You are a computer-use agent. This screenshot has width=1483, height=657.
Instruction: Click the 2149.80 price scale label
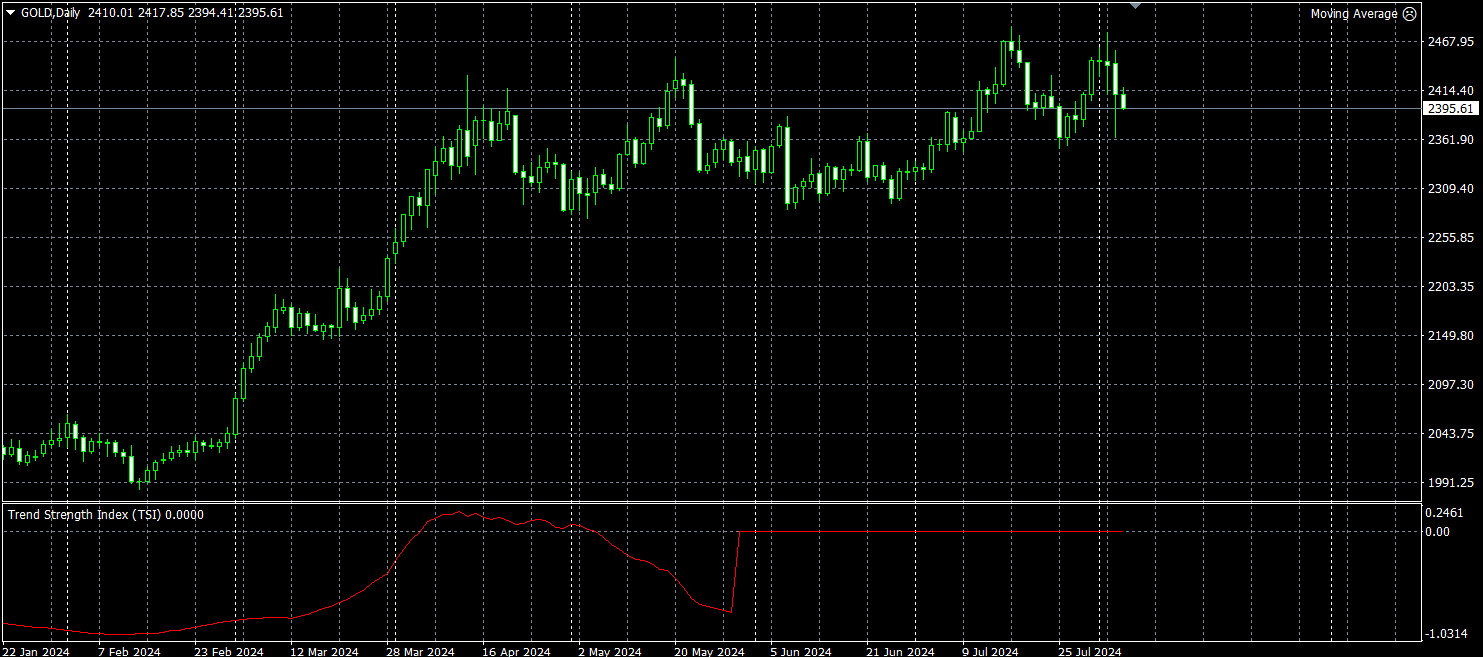(1451, 336)
